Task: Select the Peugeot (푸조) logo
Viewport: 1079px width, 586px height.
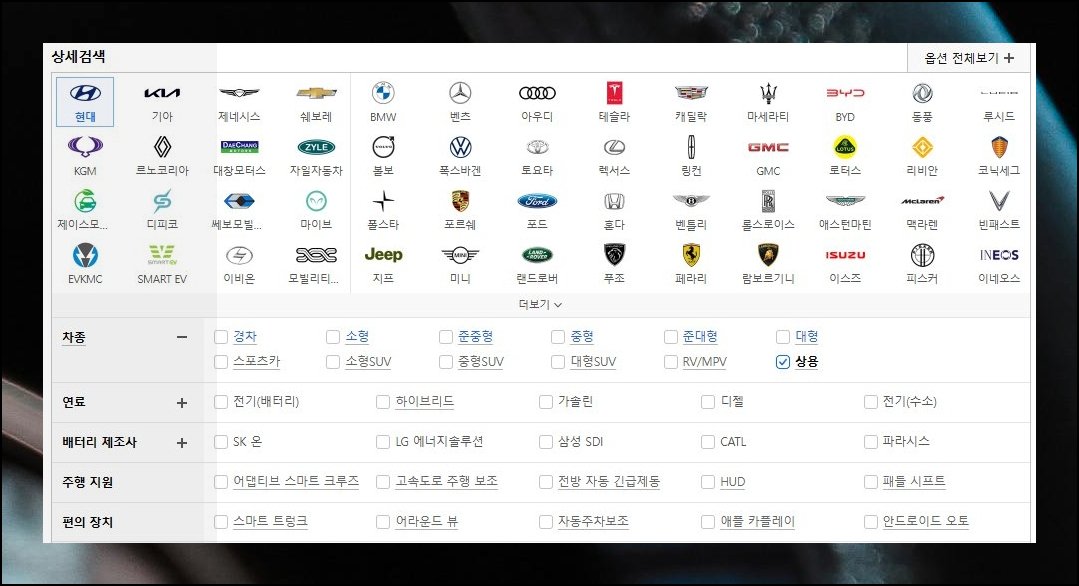Action: 615,254
